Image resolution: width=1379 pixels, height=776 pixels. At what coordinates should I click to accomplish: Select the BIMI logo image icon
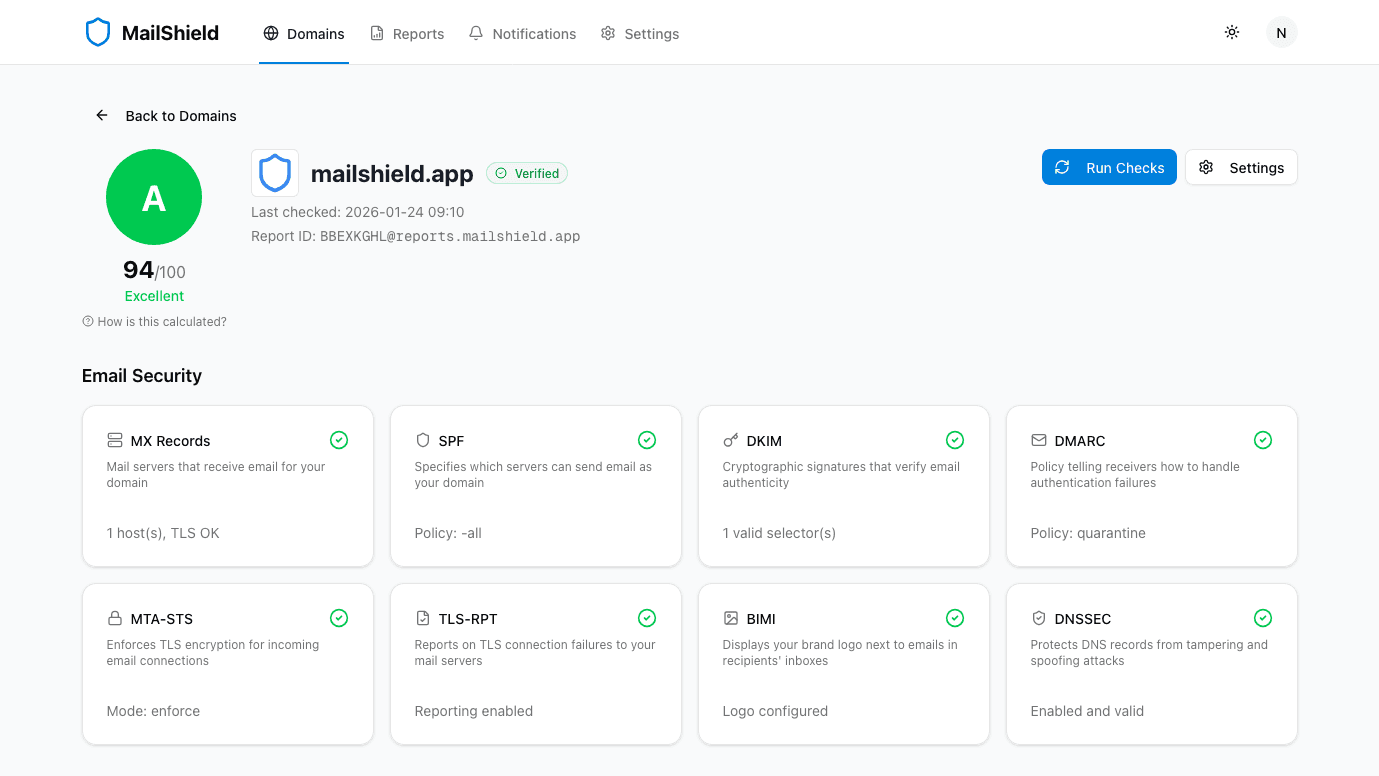click(x=729, y=618)
